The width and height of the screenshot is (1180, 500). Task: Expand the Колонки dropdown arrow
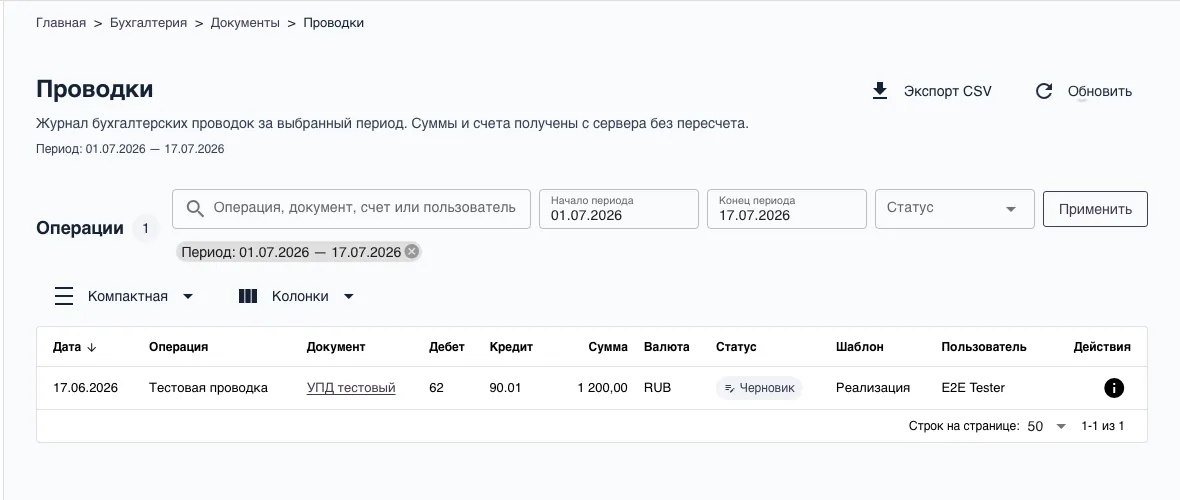click(x=348, y=296)
